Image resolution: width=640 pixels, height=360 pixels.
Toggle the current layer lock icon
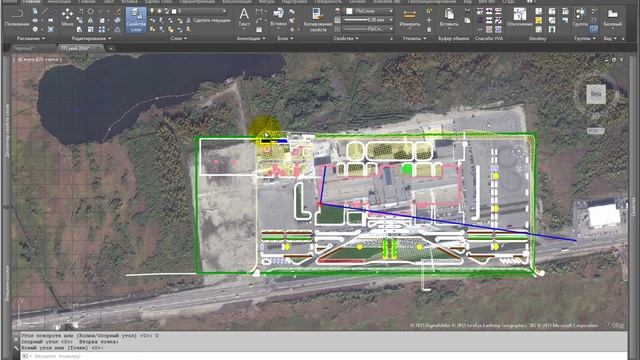click(167, 11)
